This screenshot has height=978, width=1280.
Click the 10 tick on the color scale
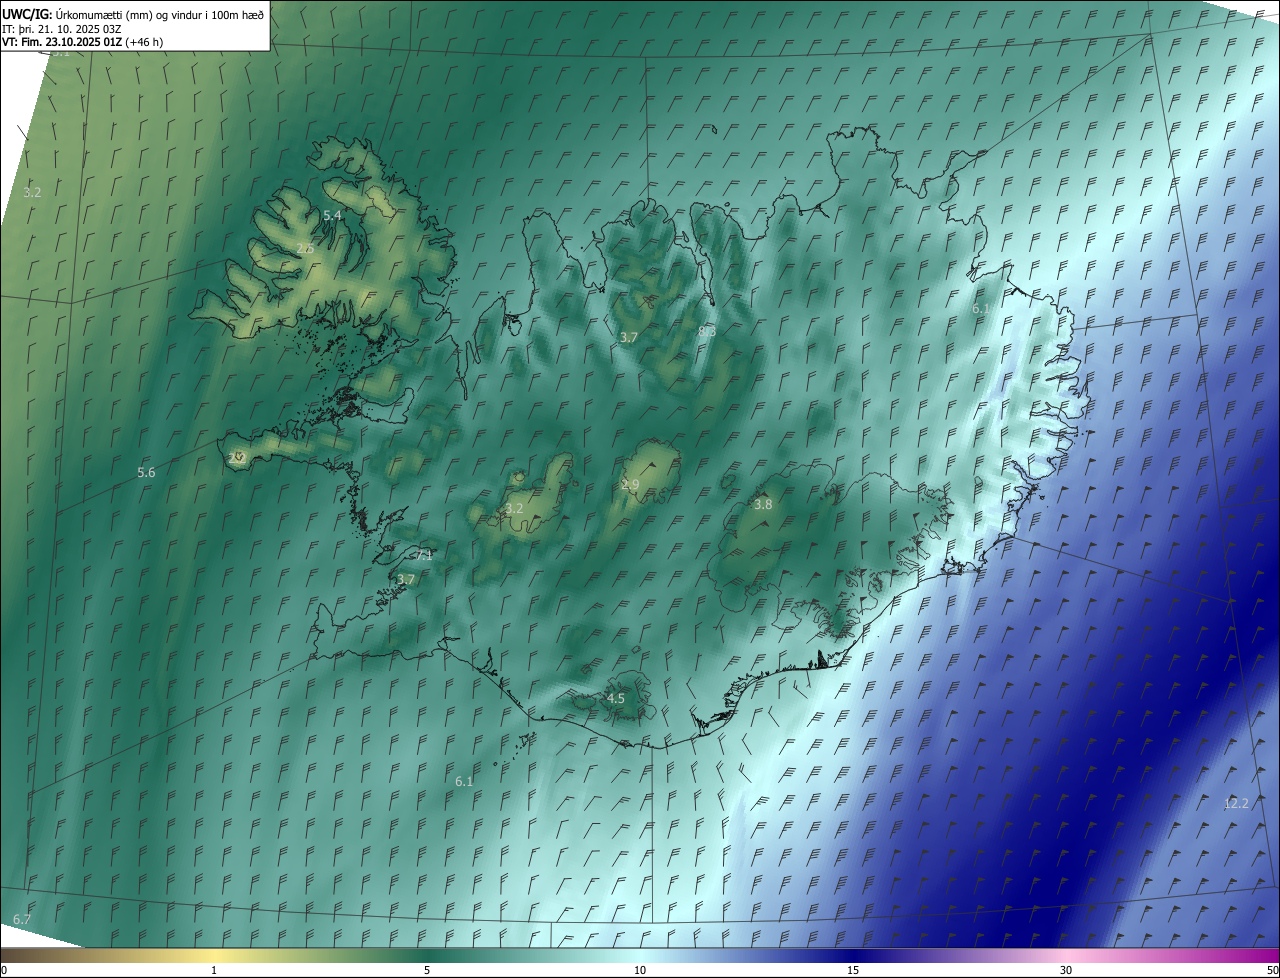click(x=640, y=970)
